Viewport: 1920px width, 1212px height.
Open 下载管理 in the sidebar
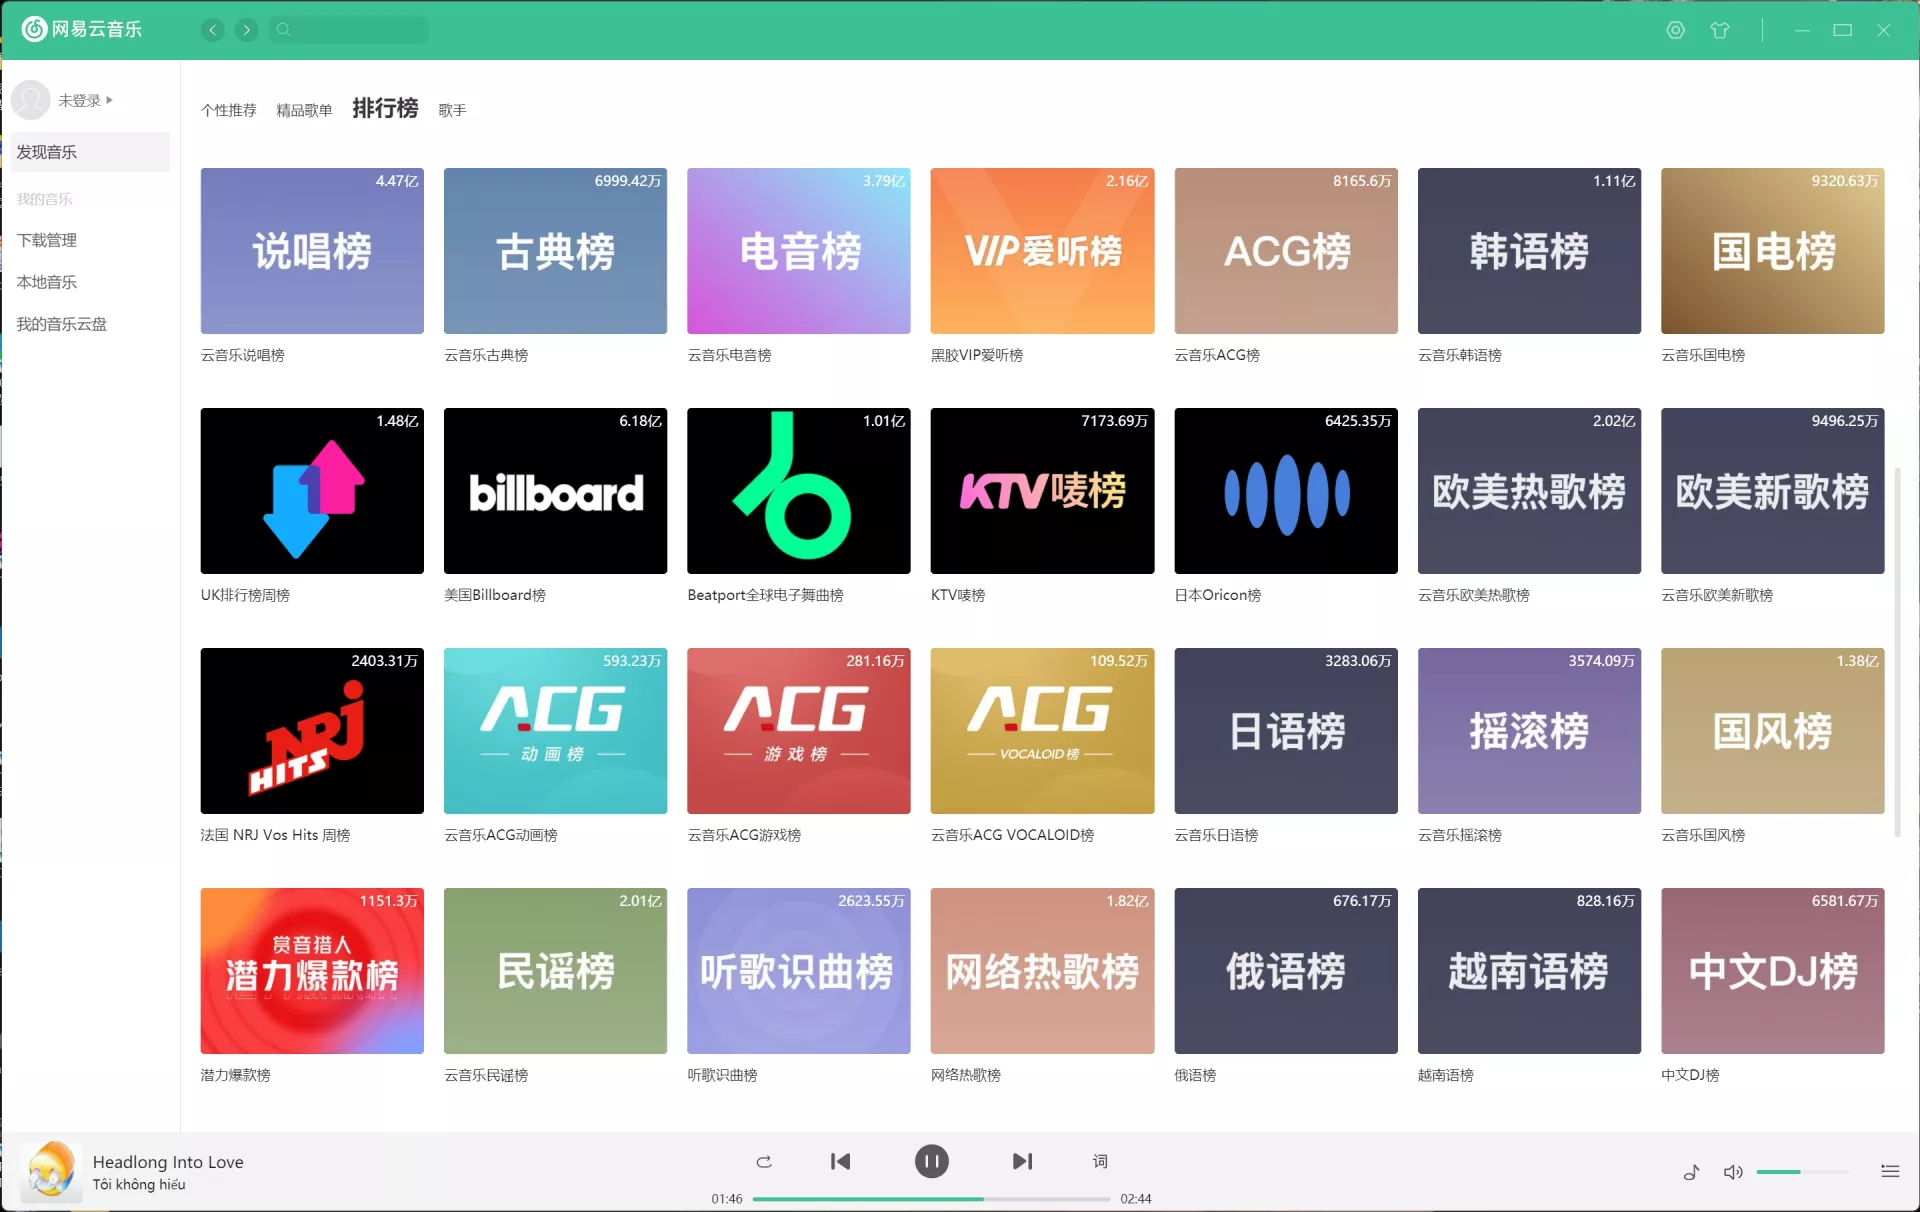[x=48, y=240]
